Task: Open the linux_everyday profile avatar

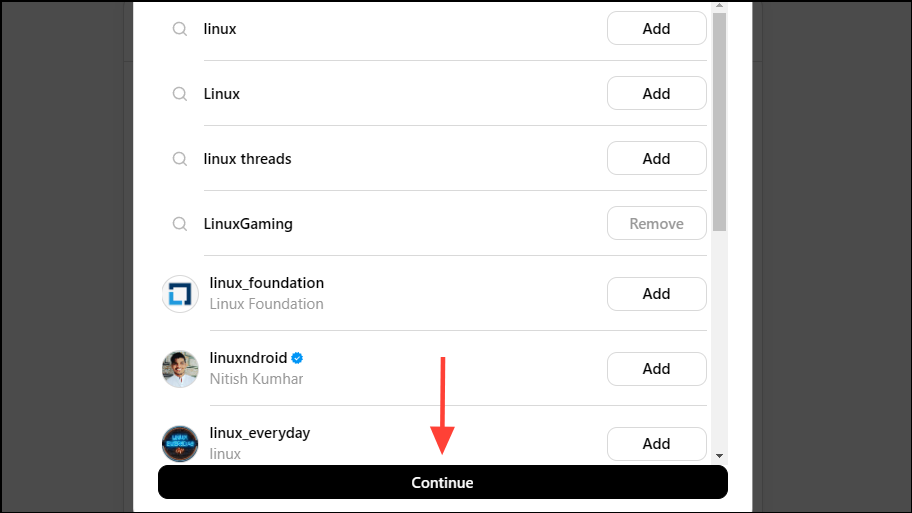Action: (x=180, y=444)
